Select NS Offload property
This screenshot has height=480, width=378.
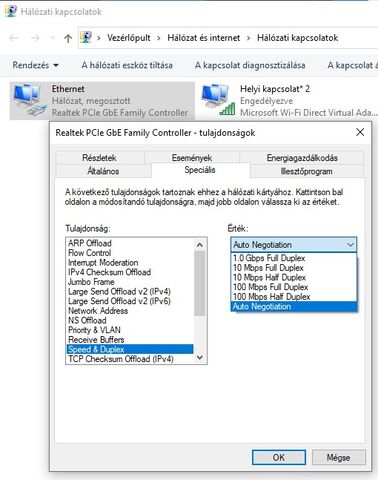tap(130, 321)
